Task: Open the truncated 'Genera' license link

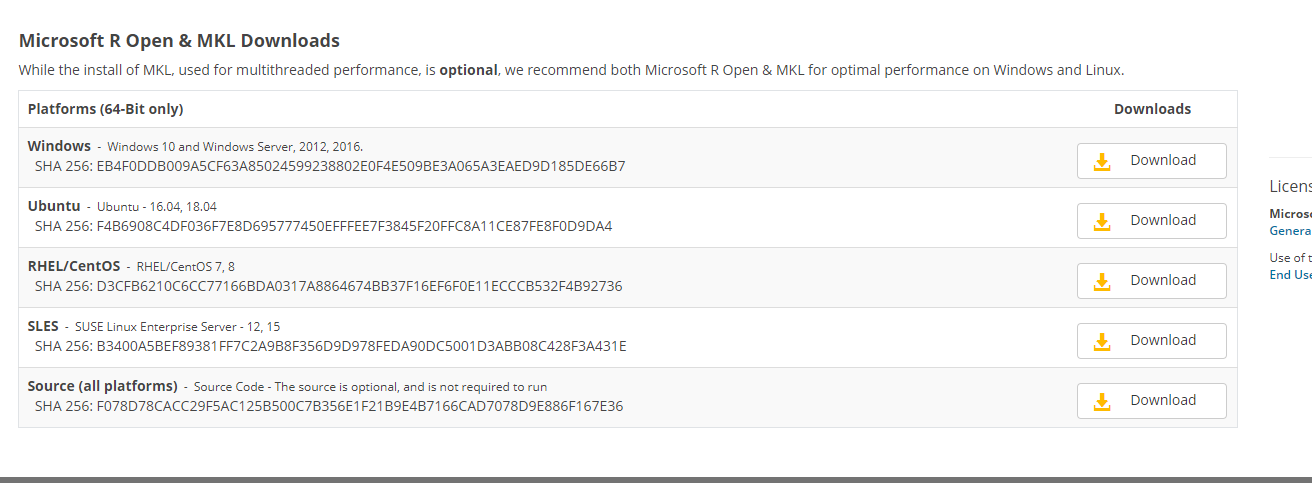Action: [1290, 230]
